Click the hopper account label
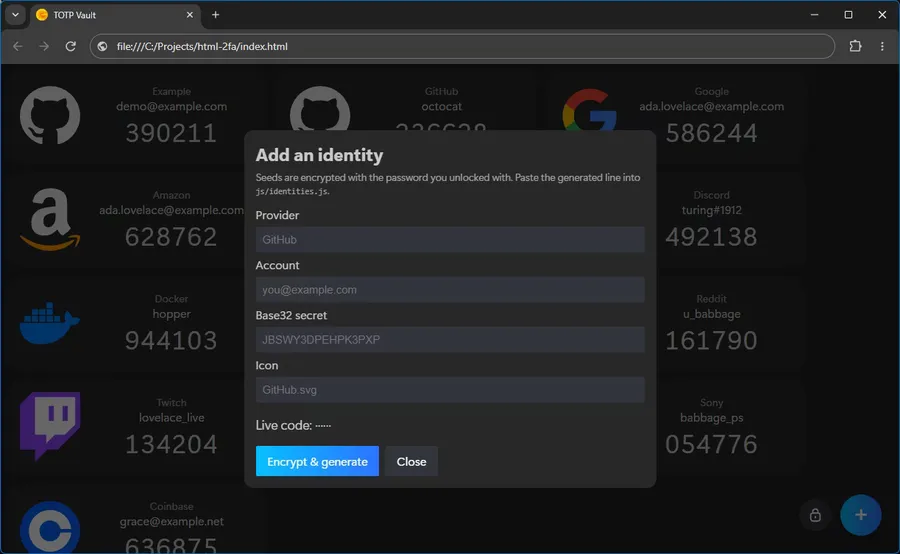900x554 pixels. coord(172,314)
